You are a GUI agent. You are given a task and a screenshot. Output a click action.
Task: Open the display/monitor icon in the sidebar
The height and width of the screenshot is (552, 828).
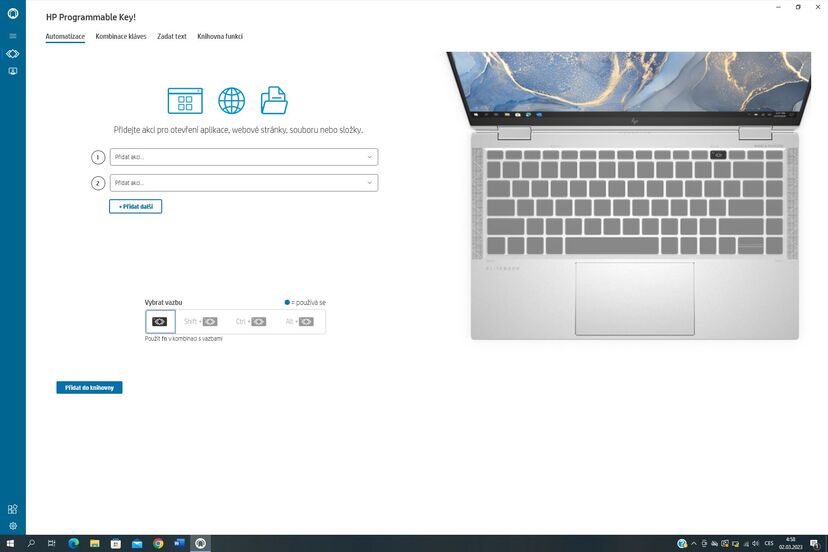(13, 71)
